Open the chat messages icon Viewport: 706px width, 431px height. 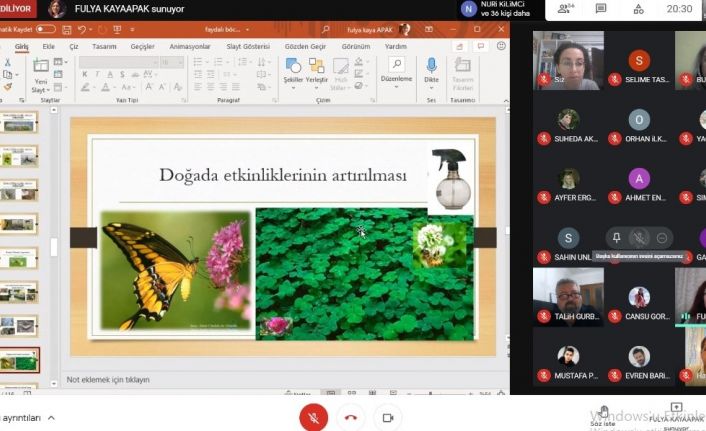tap(601, 9)
